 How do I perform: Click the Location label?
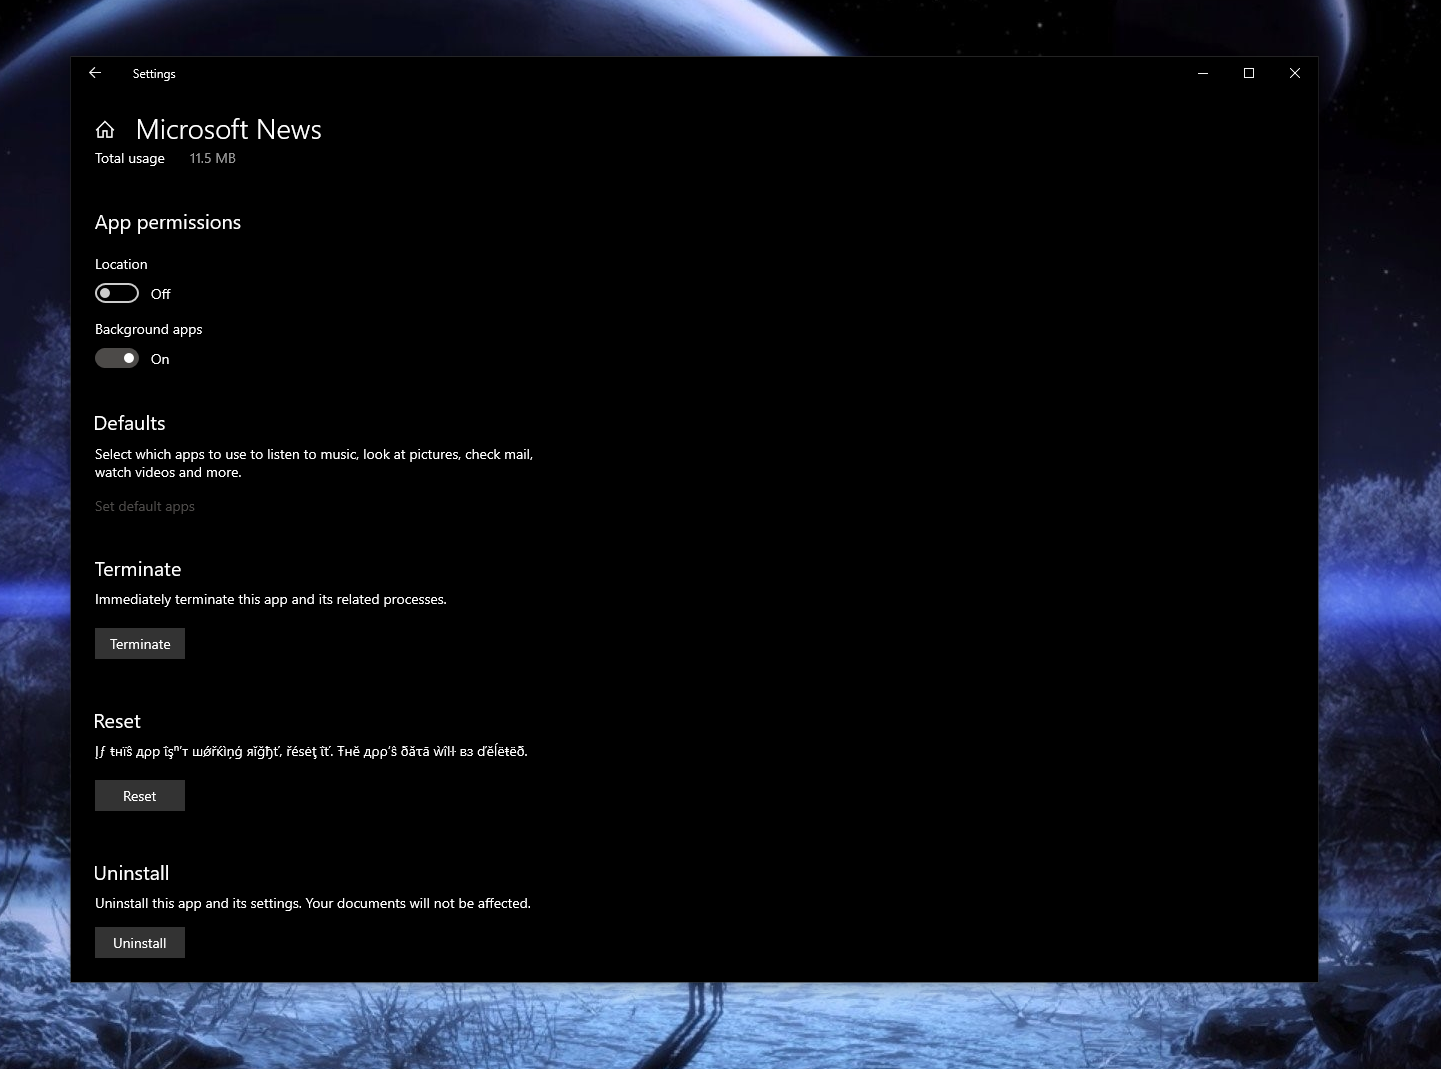tap(121, 264)
